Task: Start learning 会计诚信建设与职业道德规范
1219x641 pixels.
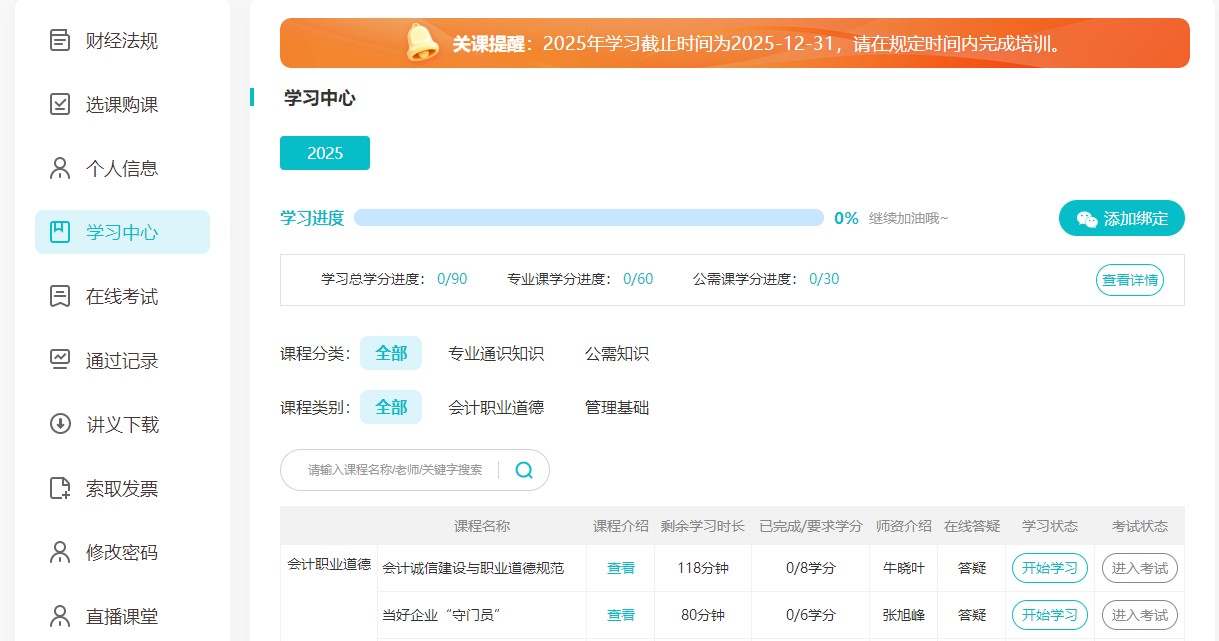Action: tap(1048, 567)
